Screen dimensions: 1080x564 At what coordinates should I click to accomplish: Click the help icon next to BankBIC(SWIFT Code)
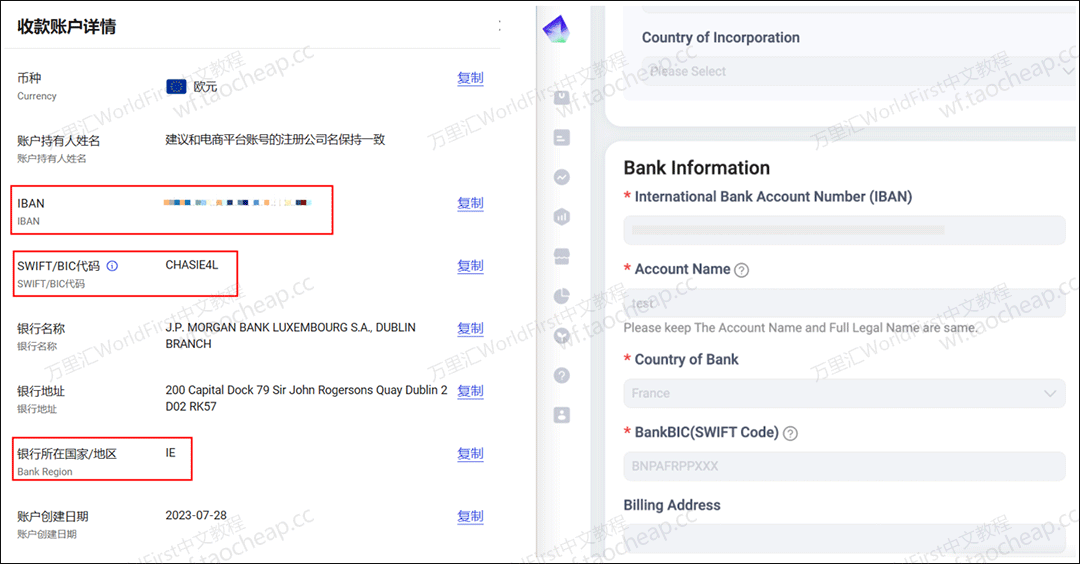tap(790, 433)
